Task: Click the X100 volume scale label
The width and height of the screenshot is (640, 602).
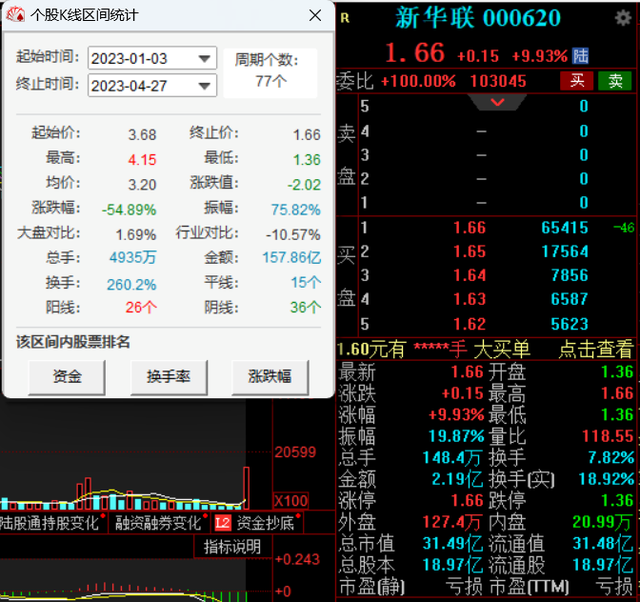Action: click(291, 501)
